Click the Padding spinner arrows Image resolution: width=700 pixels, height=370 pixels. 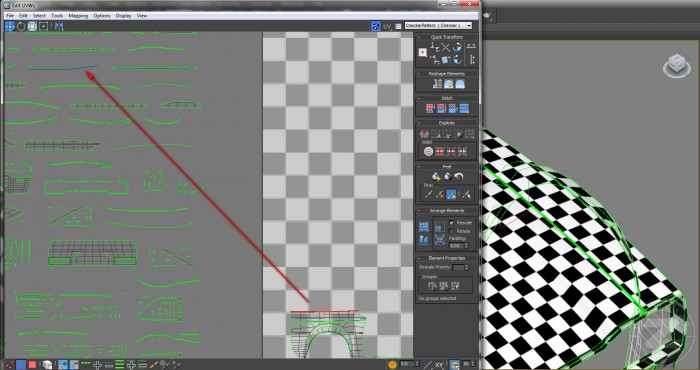[467, 245]
